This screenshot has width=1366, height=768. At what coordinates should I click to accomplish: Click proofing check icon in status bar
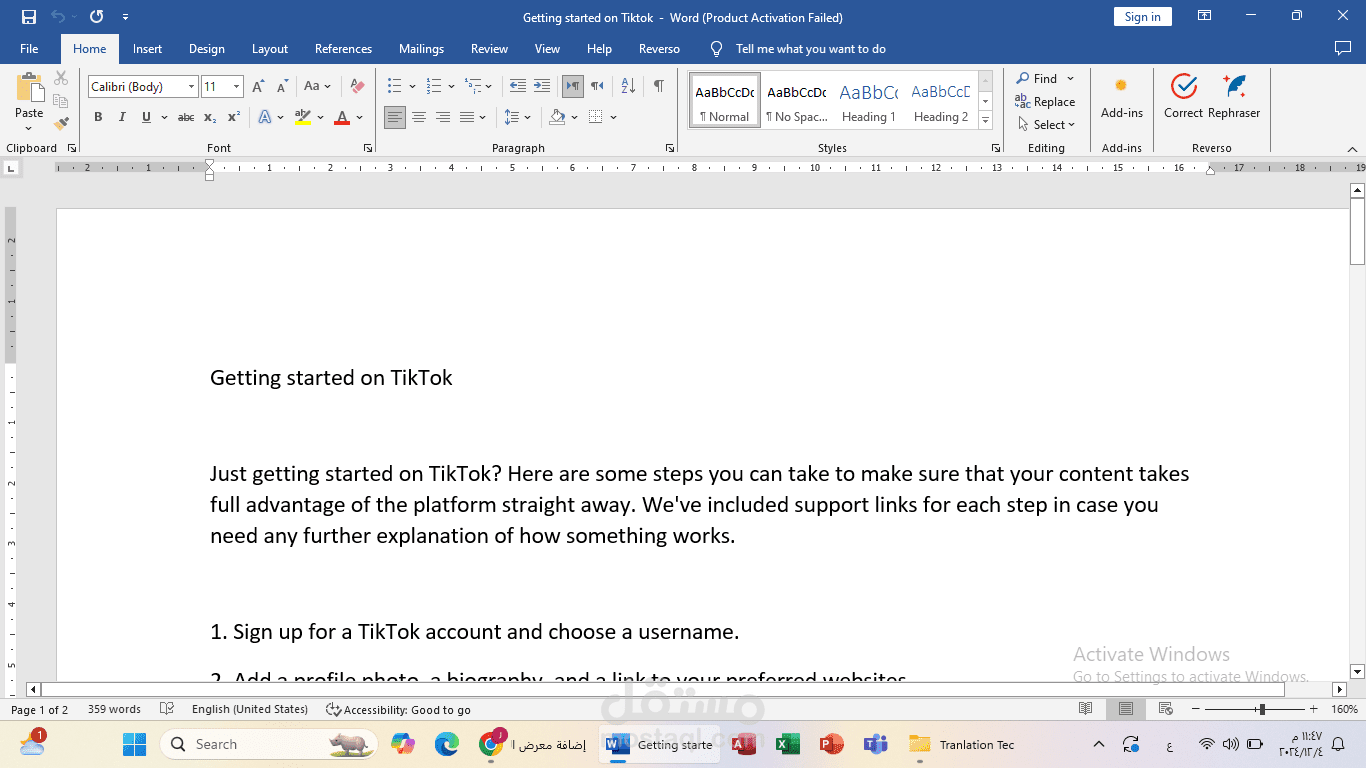[x=167, y=709]
